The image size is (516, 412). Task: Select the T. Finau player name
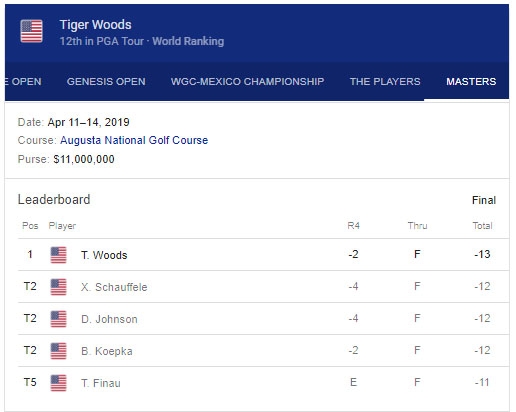101,383
